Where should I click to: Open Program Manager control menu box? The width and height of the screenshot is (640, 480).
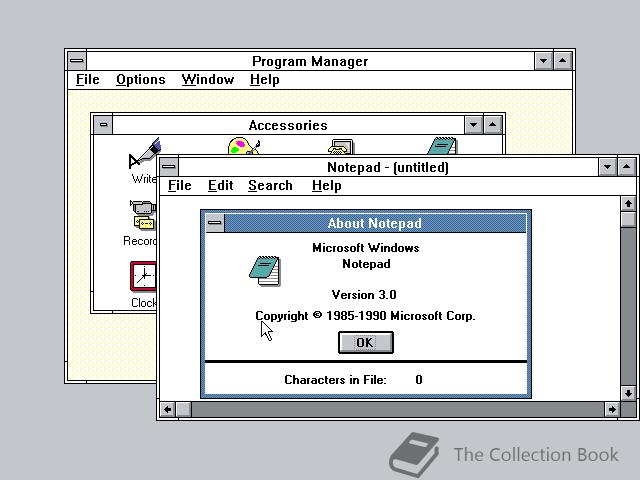coord(77,61)
